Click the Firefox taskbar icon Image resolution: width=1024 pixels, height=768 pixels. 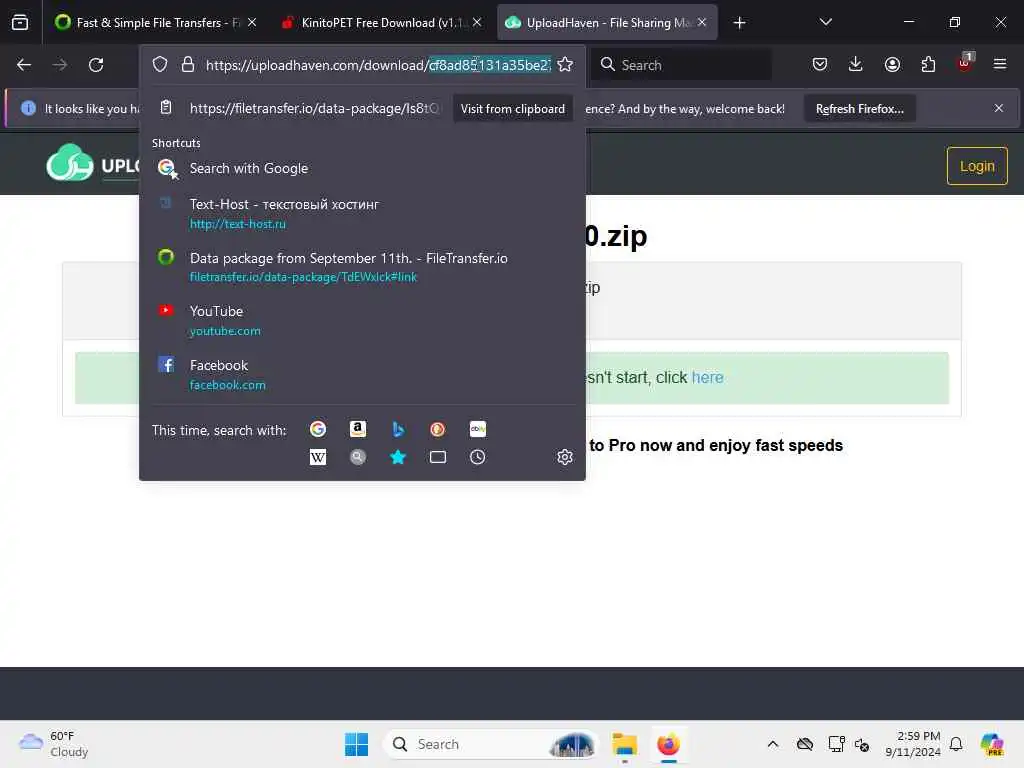(668, 744)
